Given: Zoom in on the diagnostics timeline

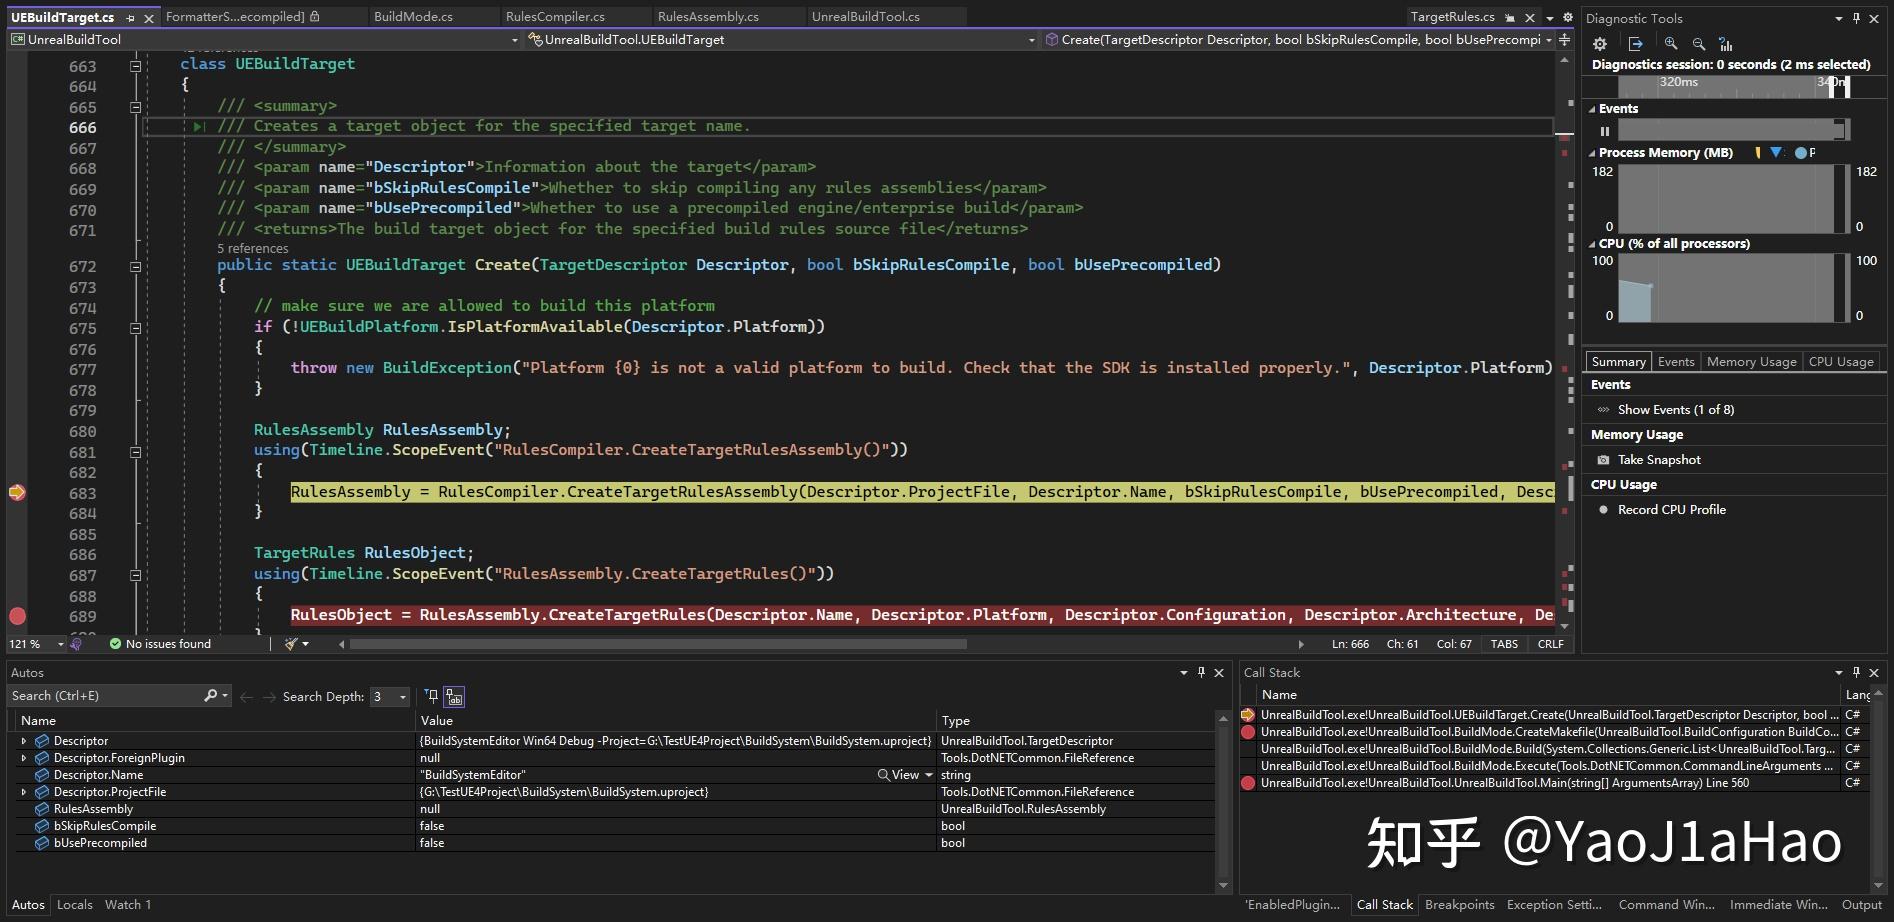Looking at the screenshot, I should [x=1670, y=44].
